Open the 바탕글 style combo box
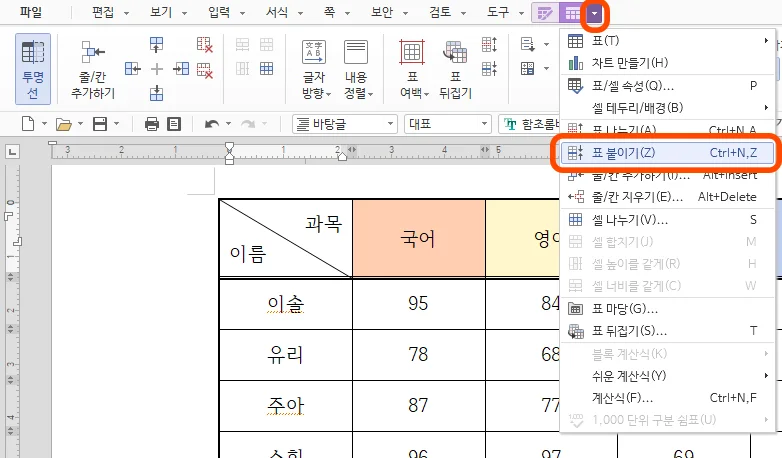 pos(345,124)
